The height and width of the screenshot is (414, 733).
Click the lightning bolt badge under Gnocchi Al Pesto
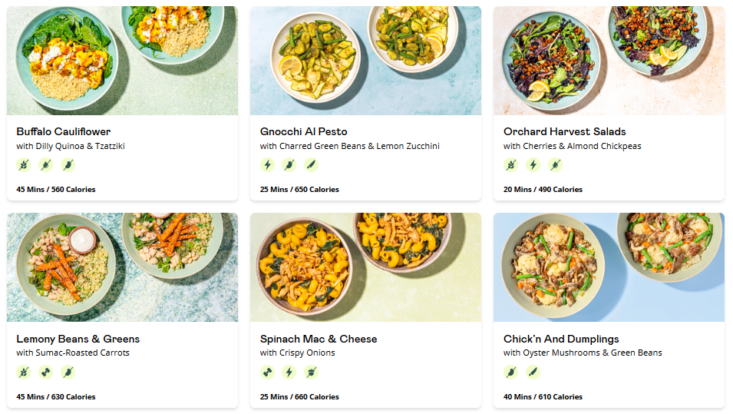point(289,165)
